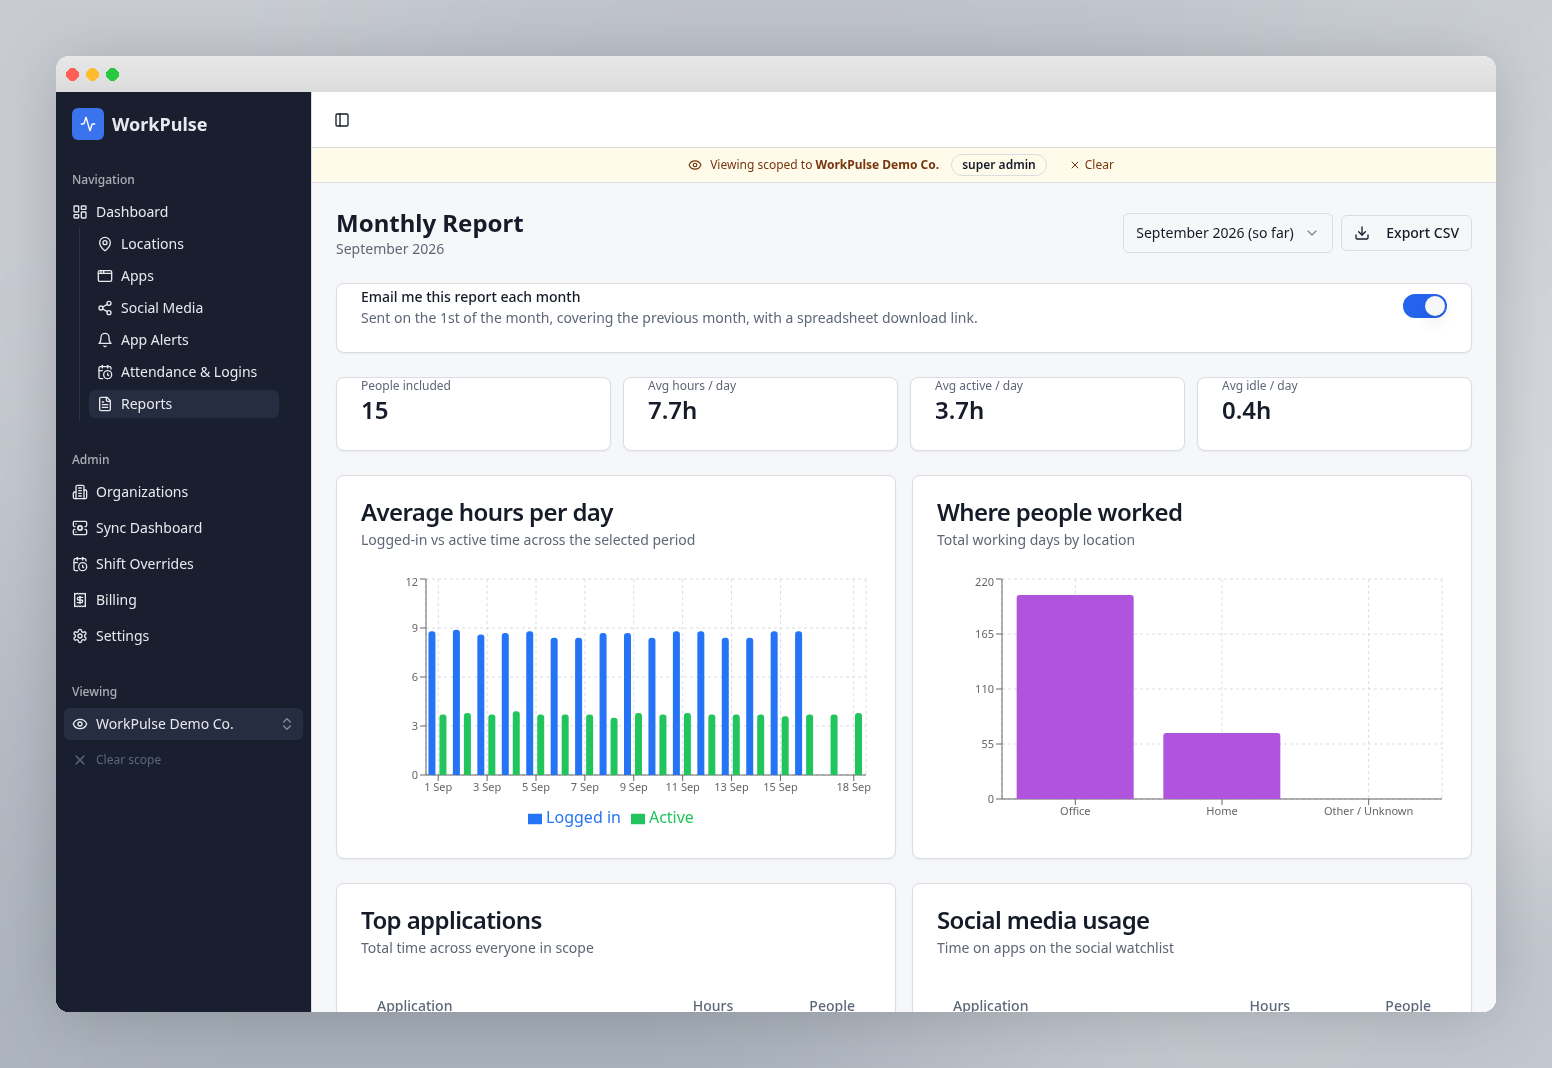Click the Billing receipt icon
1552x1068 pixels.
(80, 600)
